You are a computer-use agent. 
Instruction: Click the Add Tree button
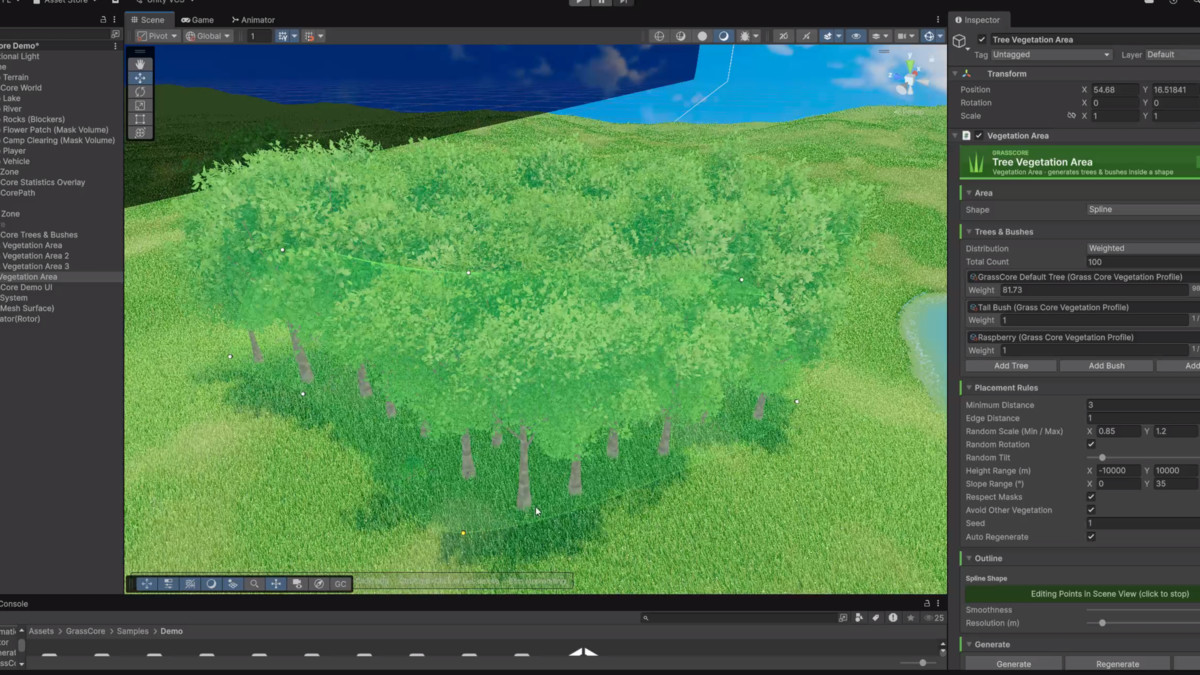1011,366
